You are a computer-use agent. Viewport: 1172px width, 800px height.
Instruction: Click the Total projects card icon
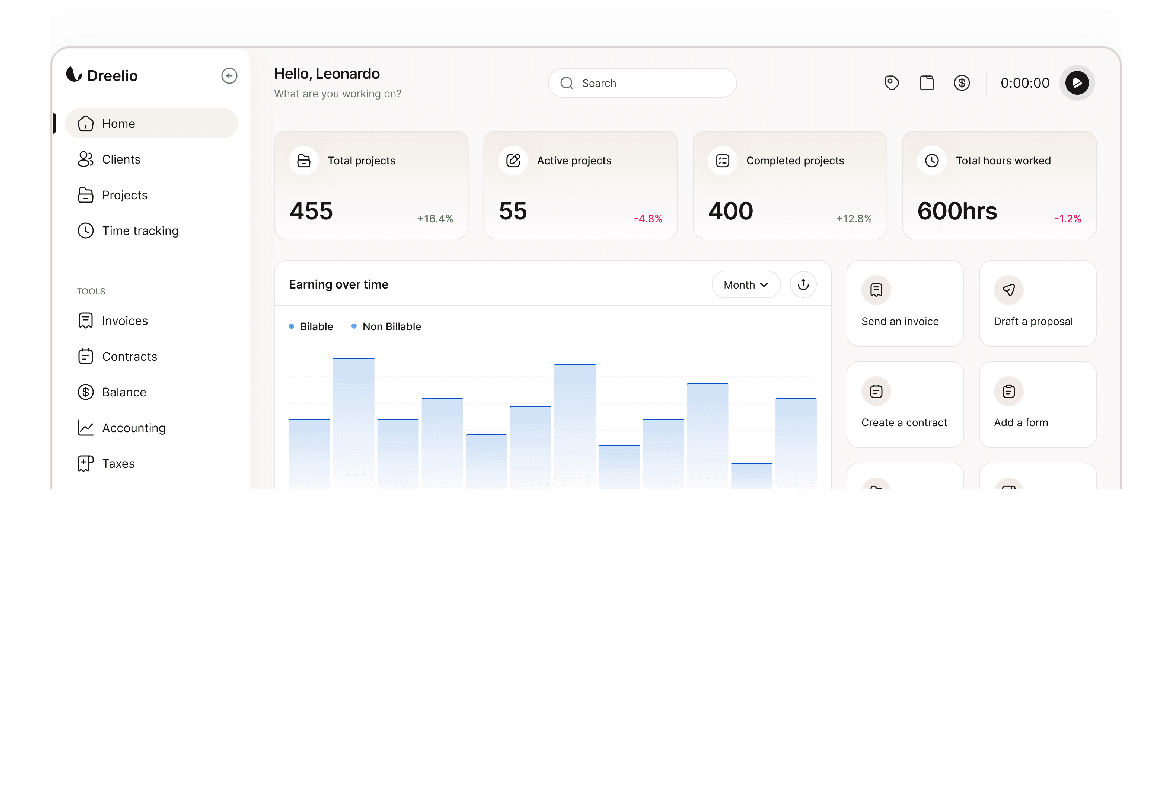[x=303, y=161]
